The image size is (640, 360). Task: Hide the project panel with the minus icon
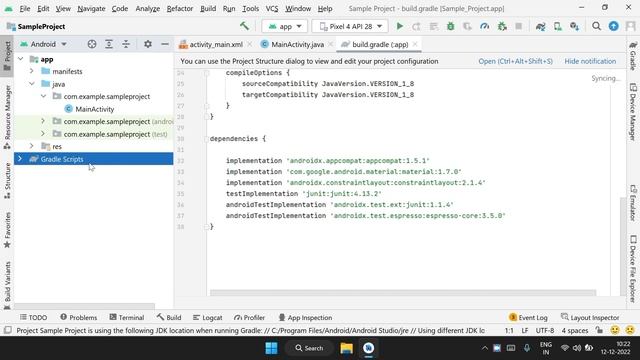click(x=165, y=44)
